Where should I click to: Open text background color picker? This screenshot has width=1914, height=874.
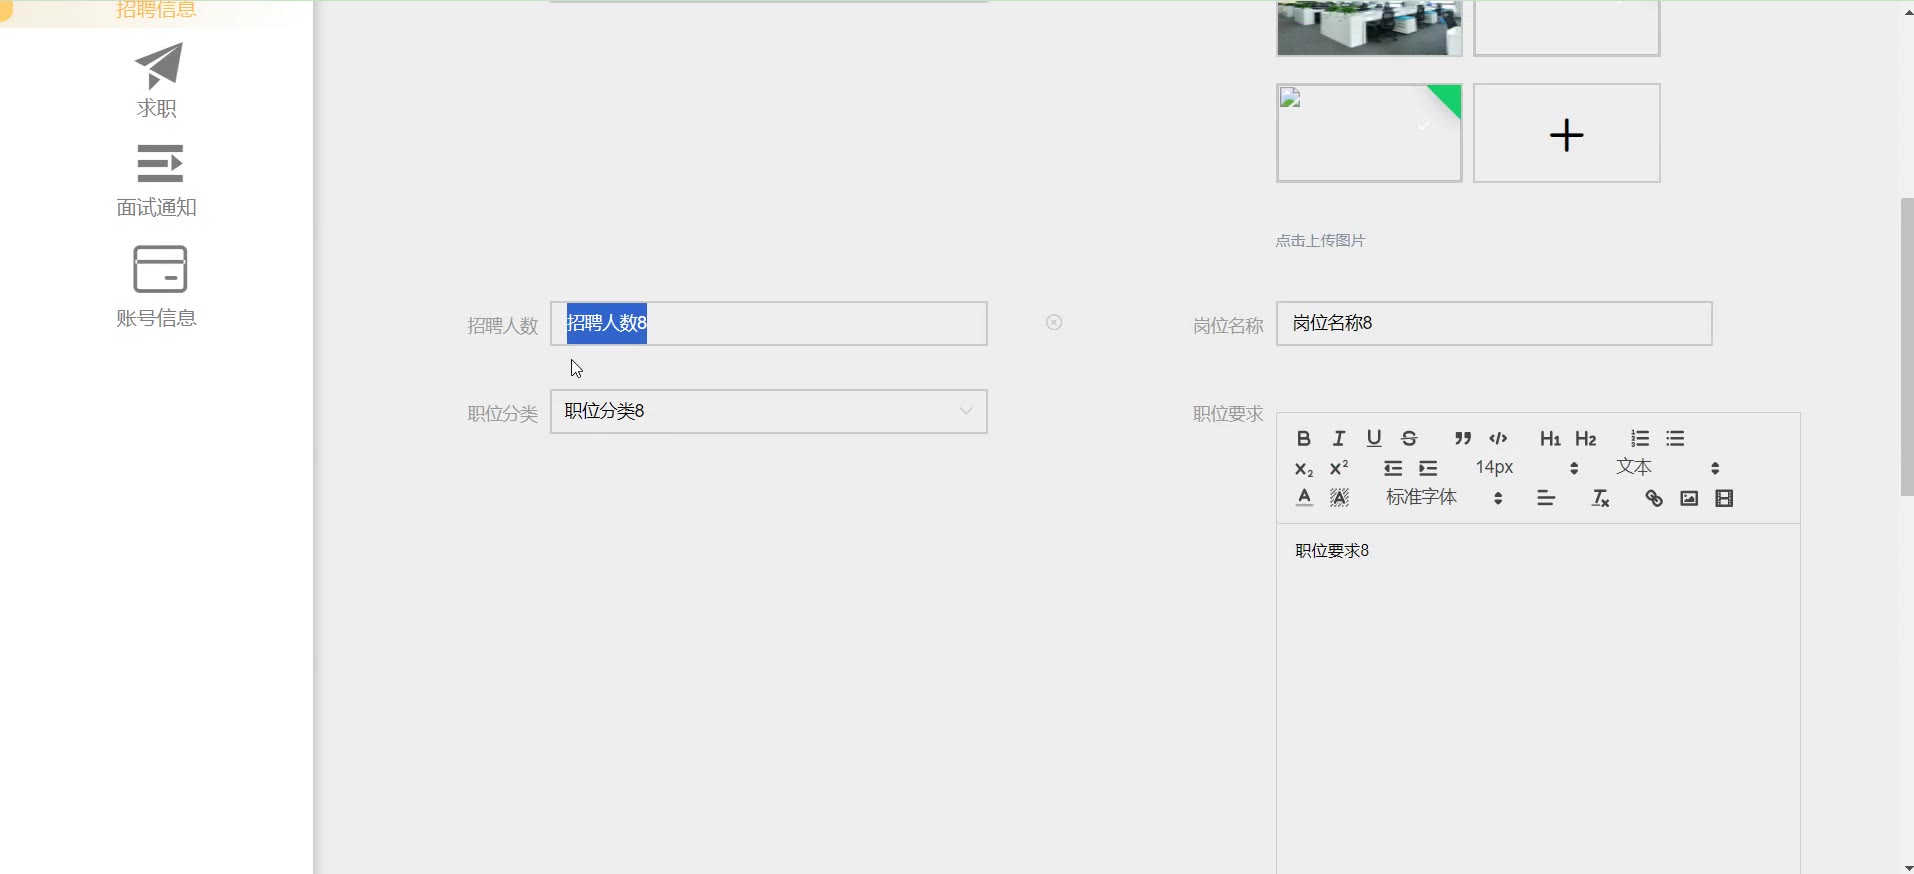pos(1339,498)
